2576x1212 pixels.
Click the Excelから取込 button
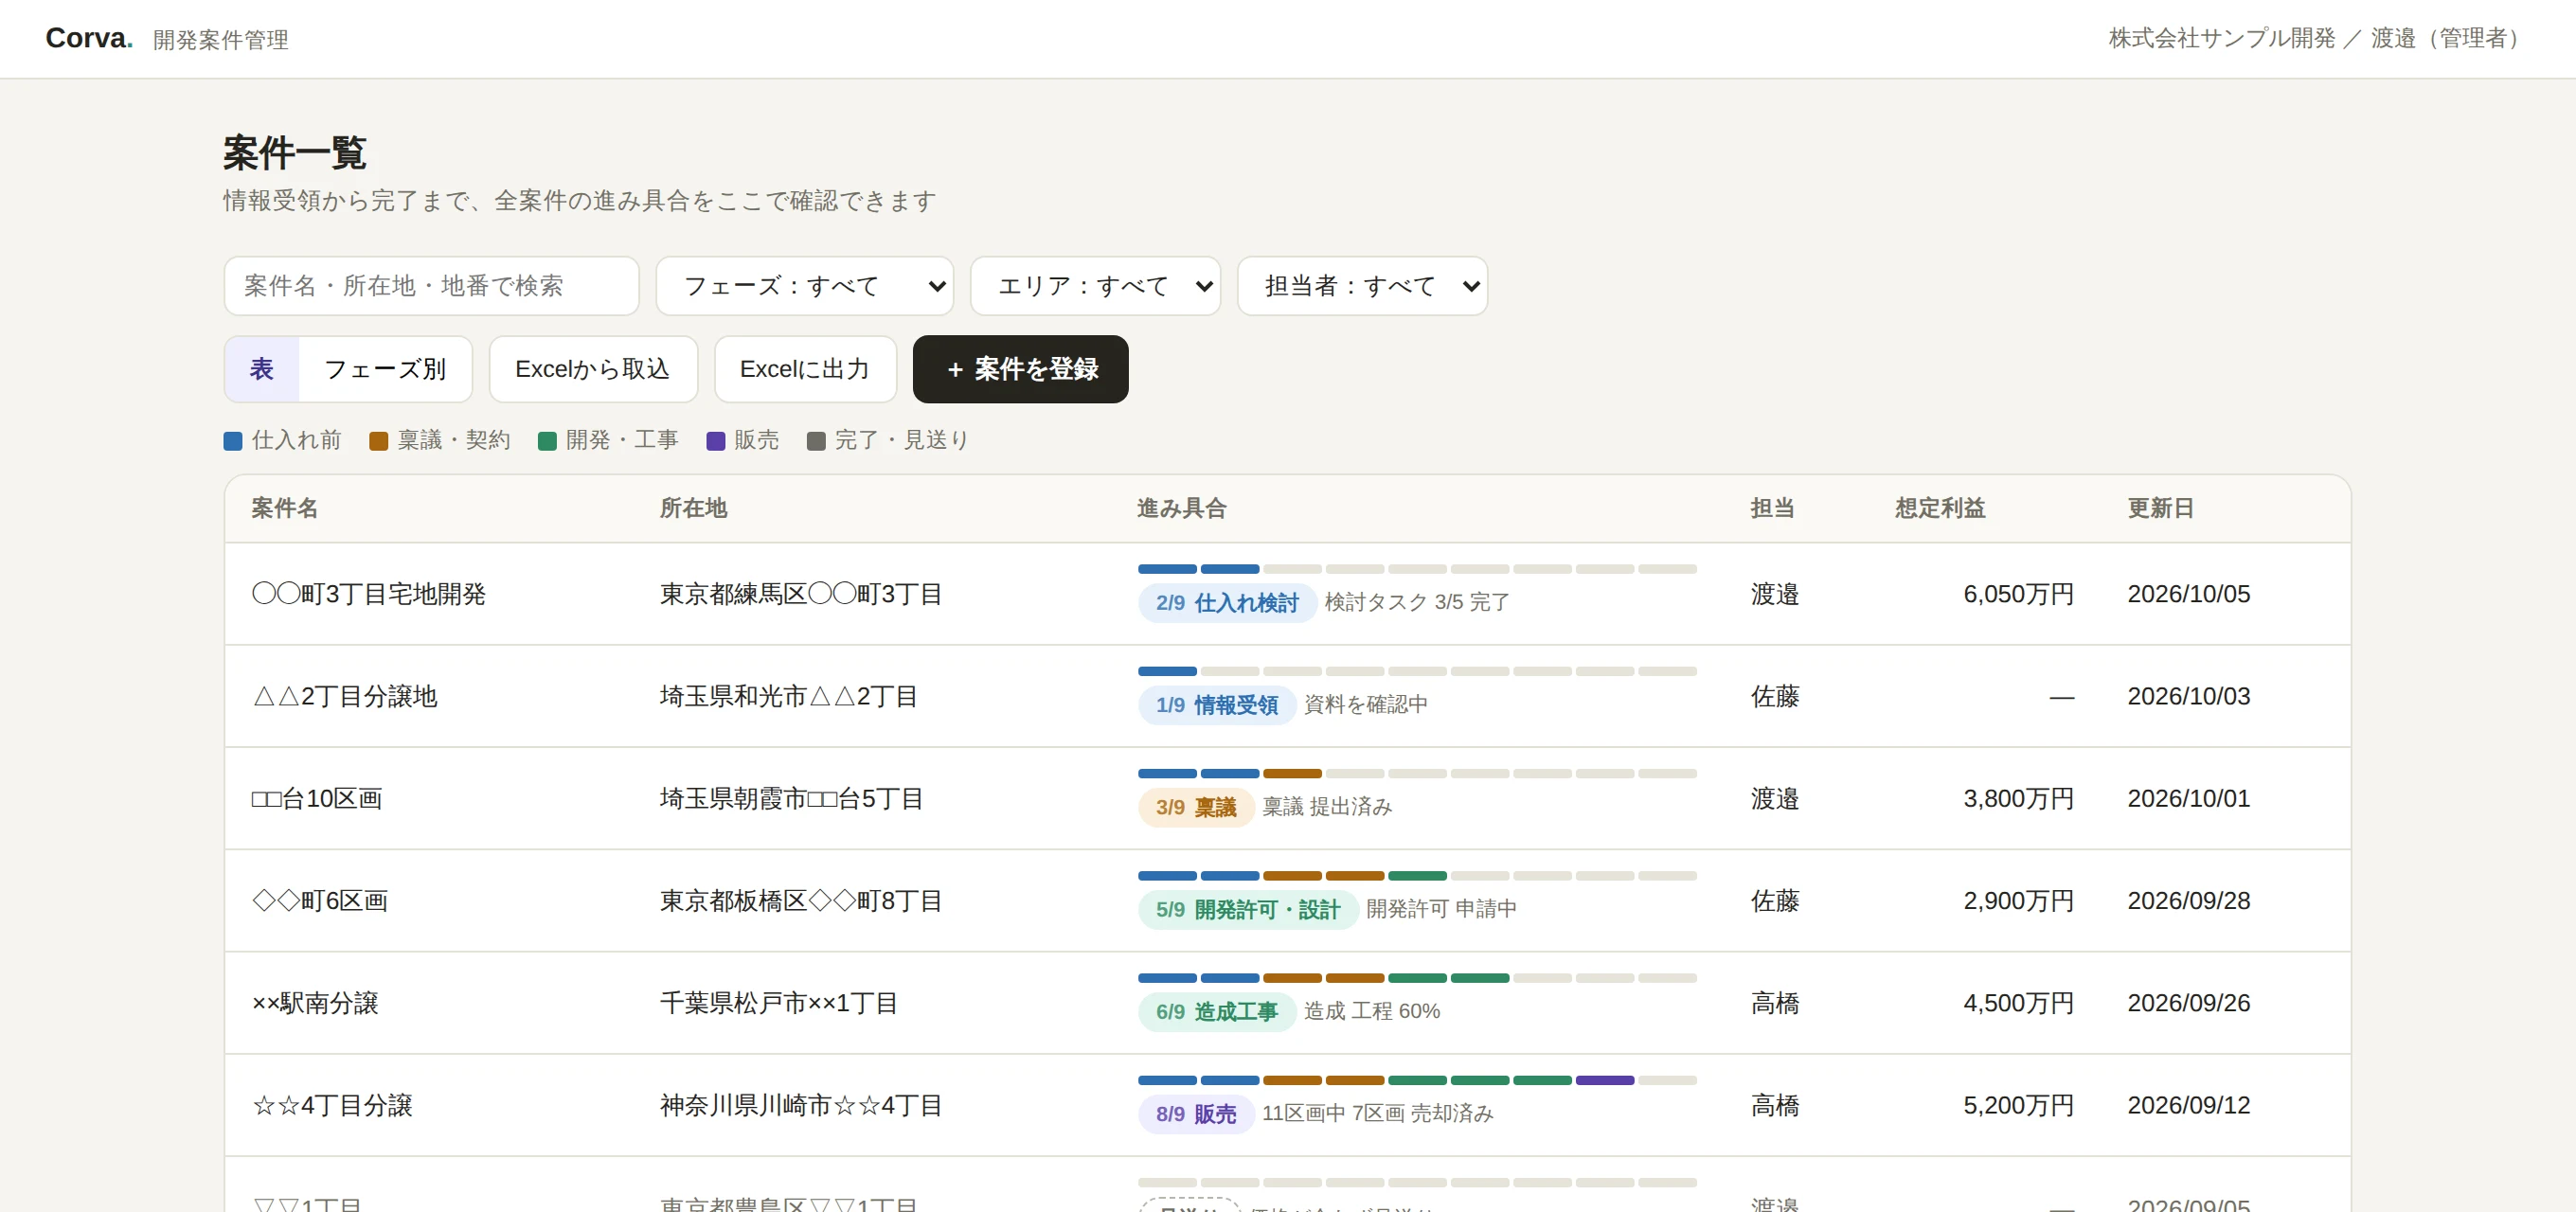(593, 369)
